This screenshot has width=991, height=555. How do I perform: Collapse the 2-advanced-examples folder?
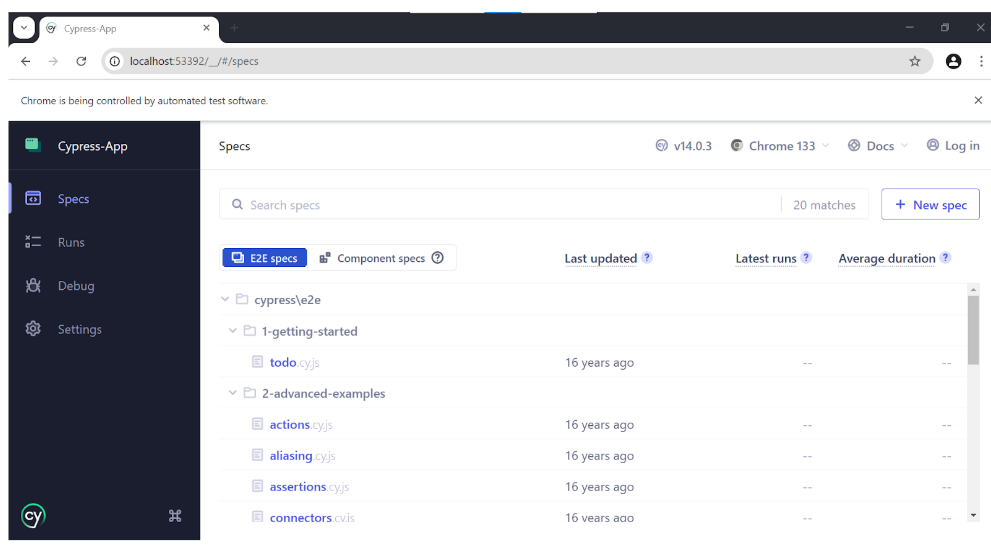point(233,393)
